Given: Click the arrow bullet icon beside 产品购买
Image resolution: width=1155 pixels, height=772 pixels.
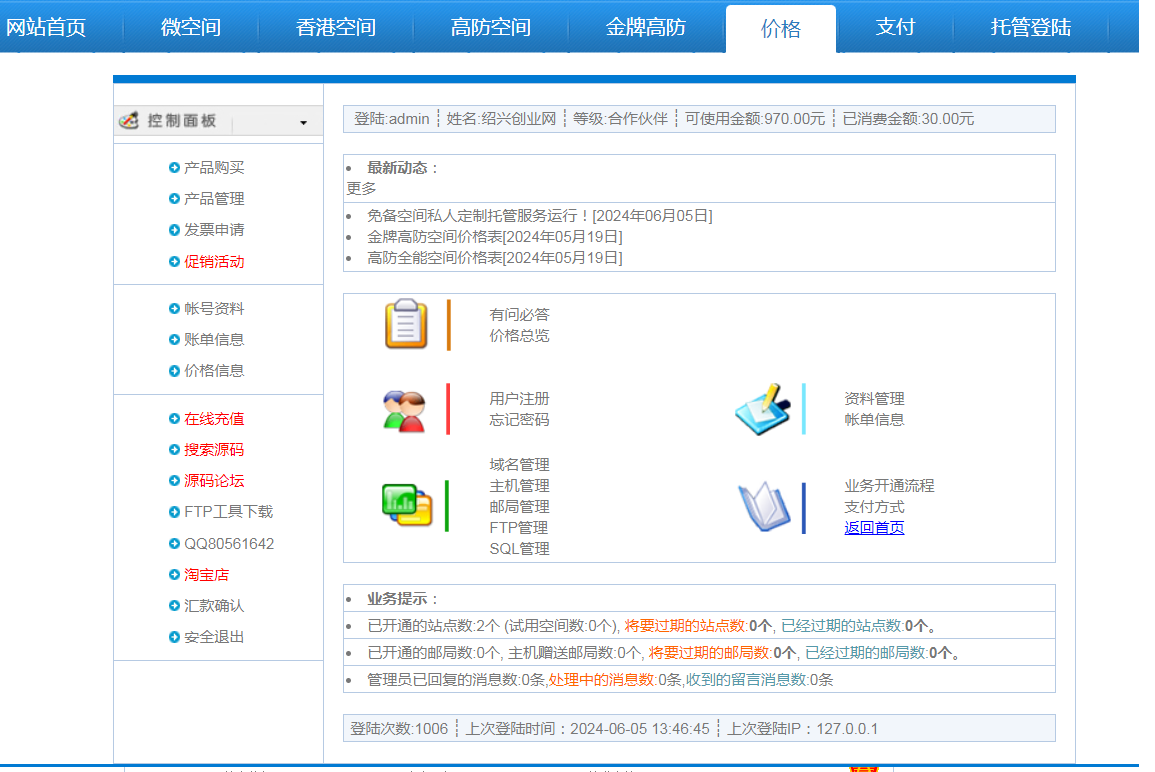Looking at the screenshot, I should pyautogui.click(x=175, y=168).
